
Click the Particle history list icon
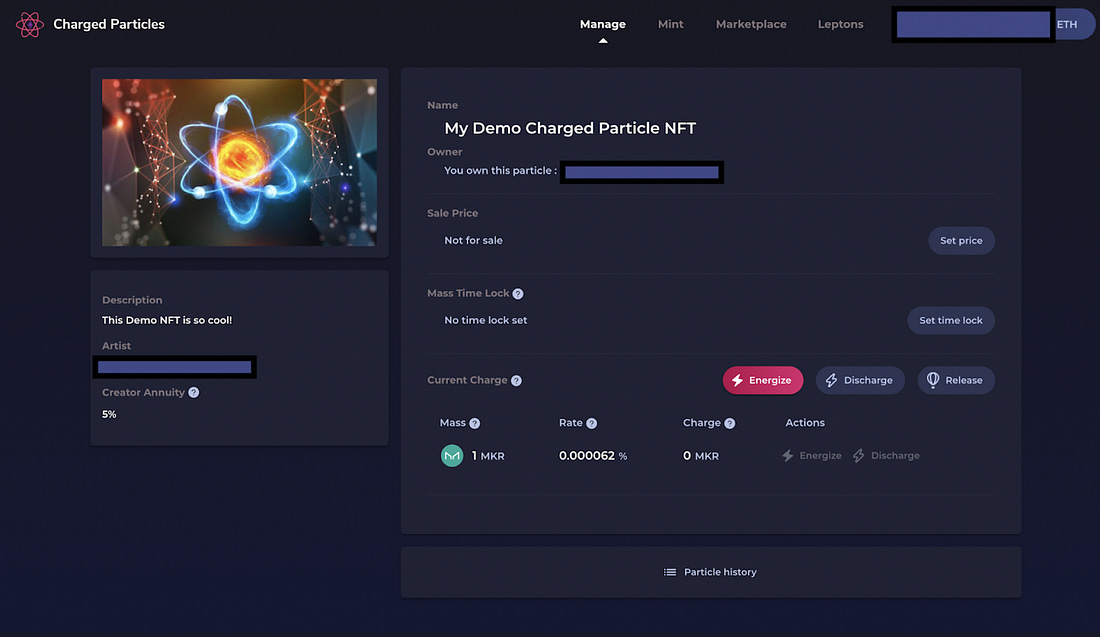click(x=670, y=572)
